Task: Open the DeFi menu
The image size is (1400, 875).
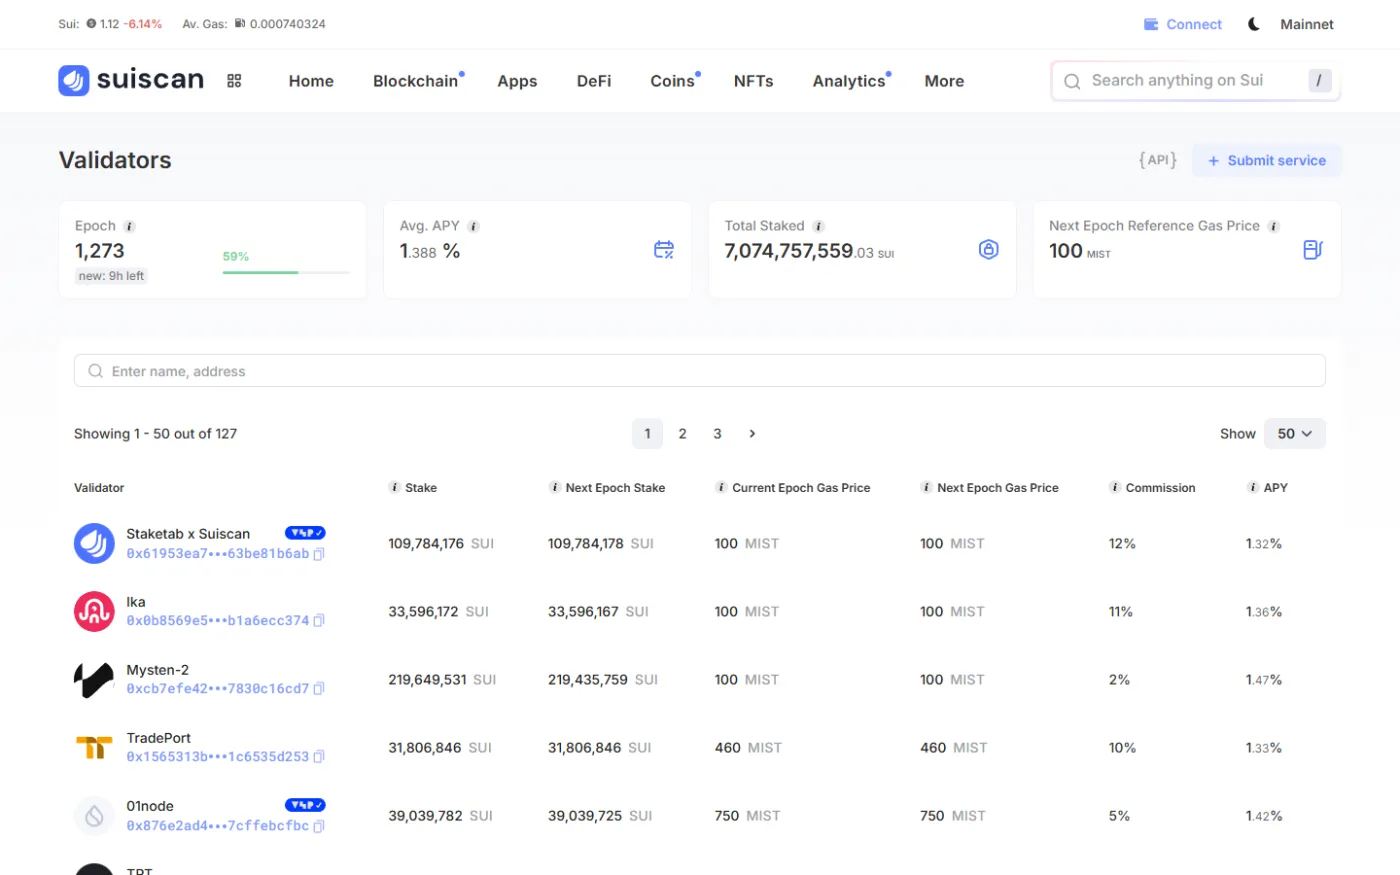Action: click(x=594, y=81)
